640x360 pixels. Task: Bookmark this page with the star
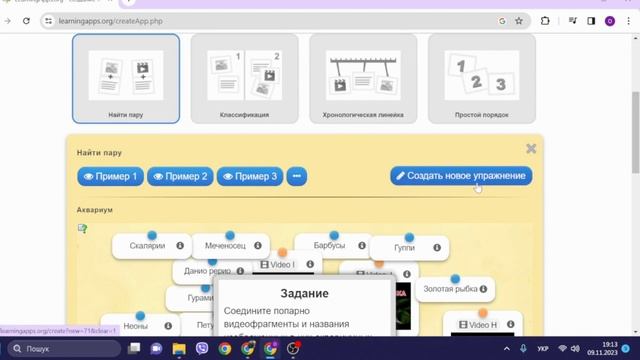519,21
